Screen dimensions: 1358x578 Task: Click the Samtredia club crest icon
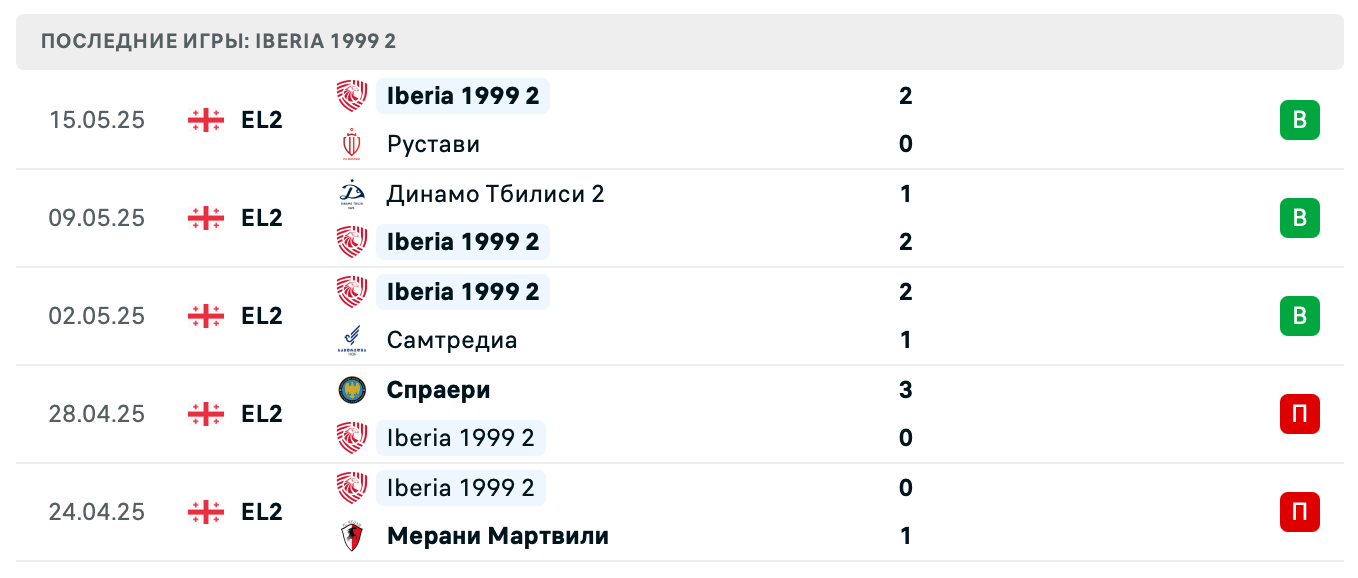click(352, 341)
